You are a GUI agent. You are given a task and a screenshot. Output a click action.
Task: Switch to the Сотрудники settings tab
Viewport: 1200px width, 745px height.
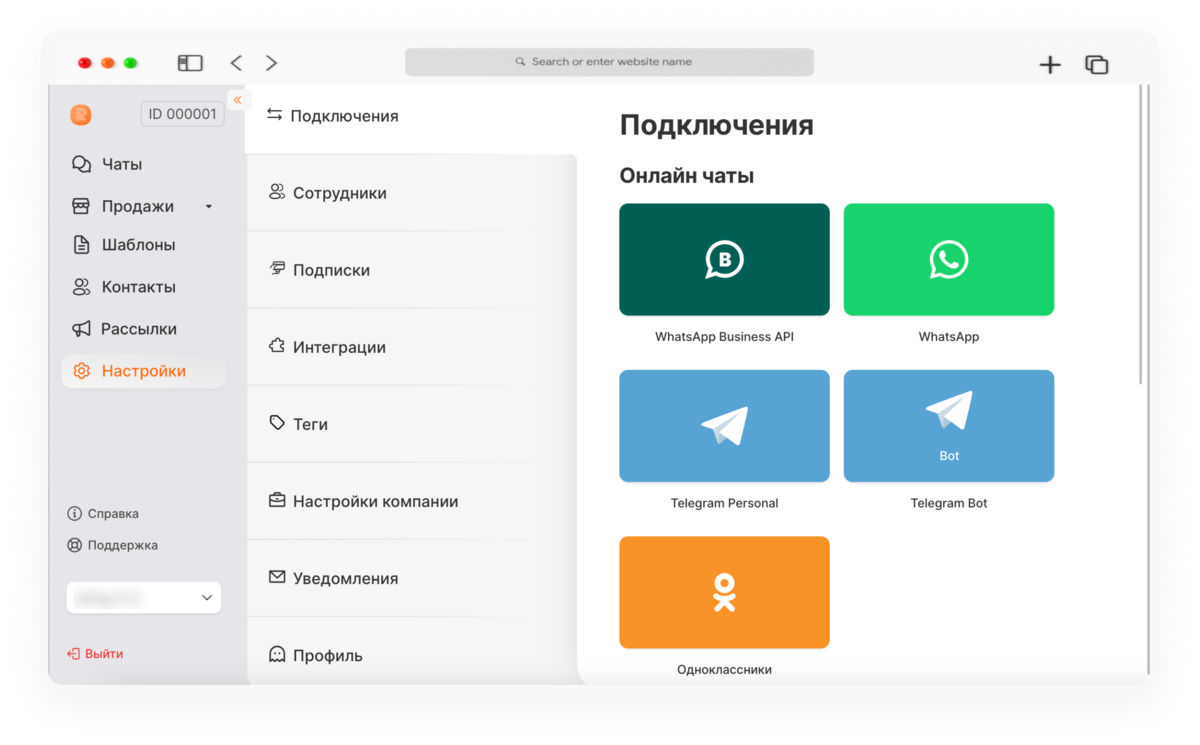(412, 193)
